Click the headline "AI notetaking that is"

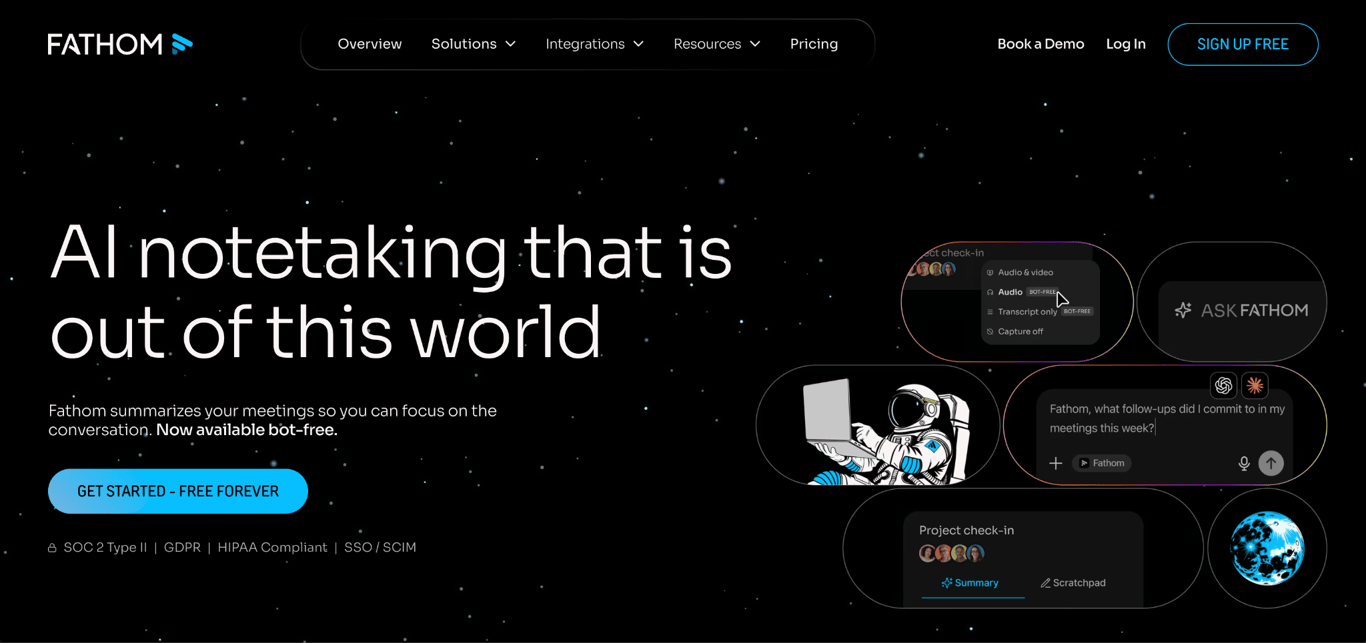(391, 252)
